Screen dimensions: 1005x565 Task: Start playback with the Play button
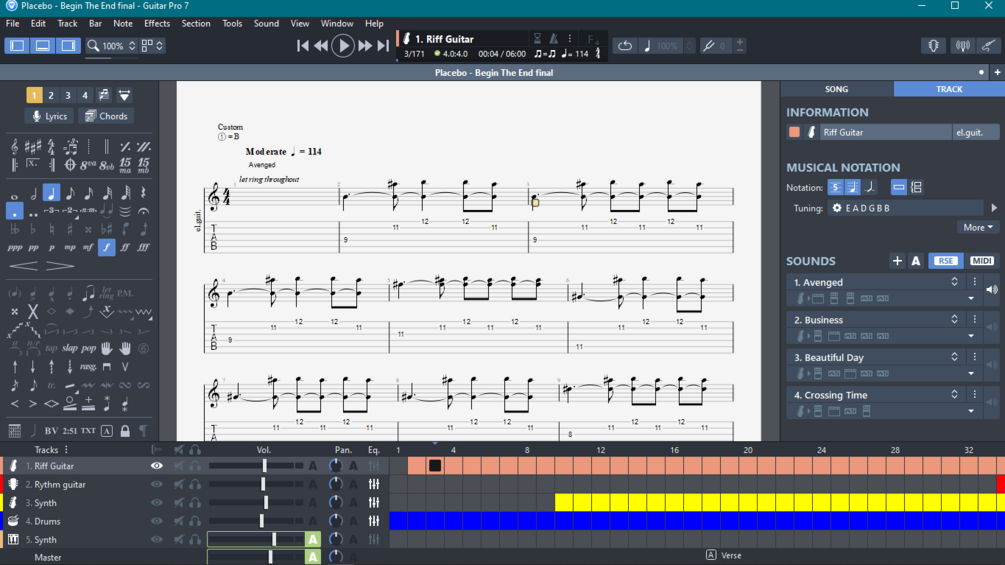coord(343,45)
